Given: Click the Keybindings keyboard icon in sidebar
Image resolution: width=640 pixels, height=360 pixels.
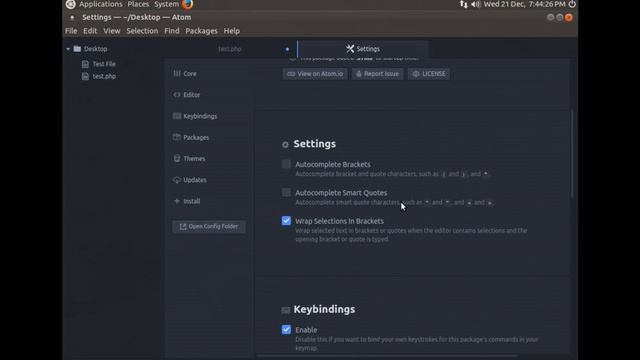Looking at the screenshot, I should tap(177, 116).
